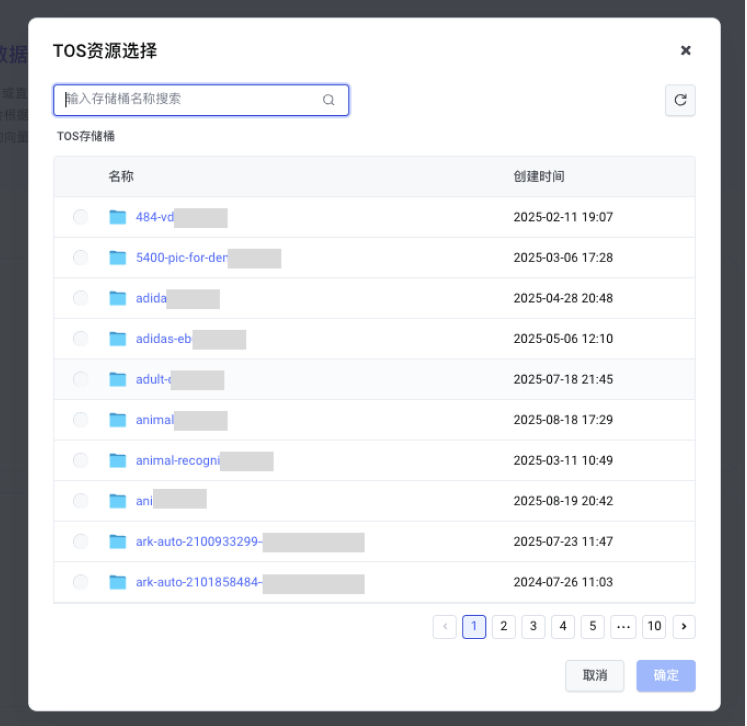Click the 创建时间 column header

pos(539,176)
